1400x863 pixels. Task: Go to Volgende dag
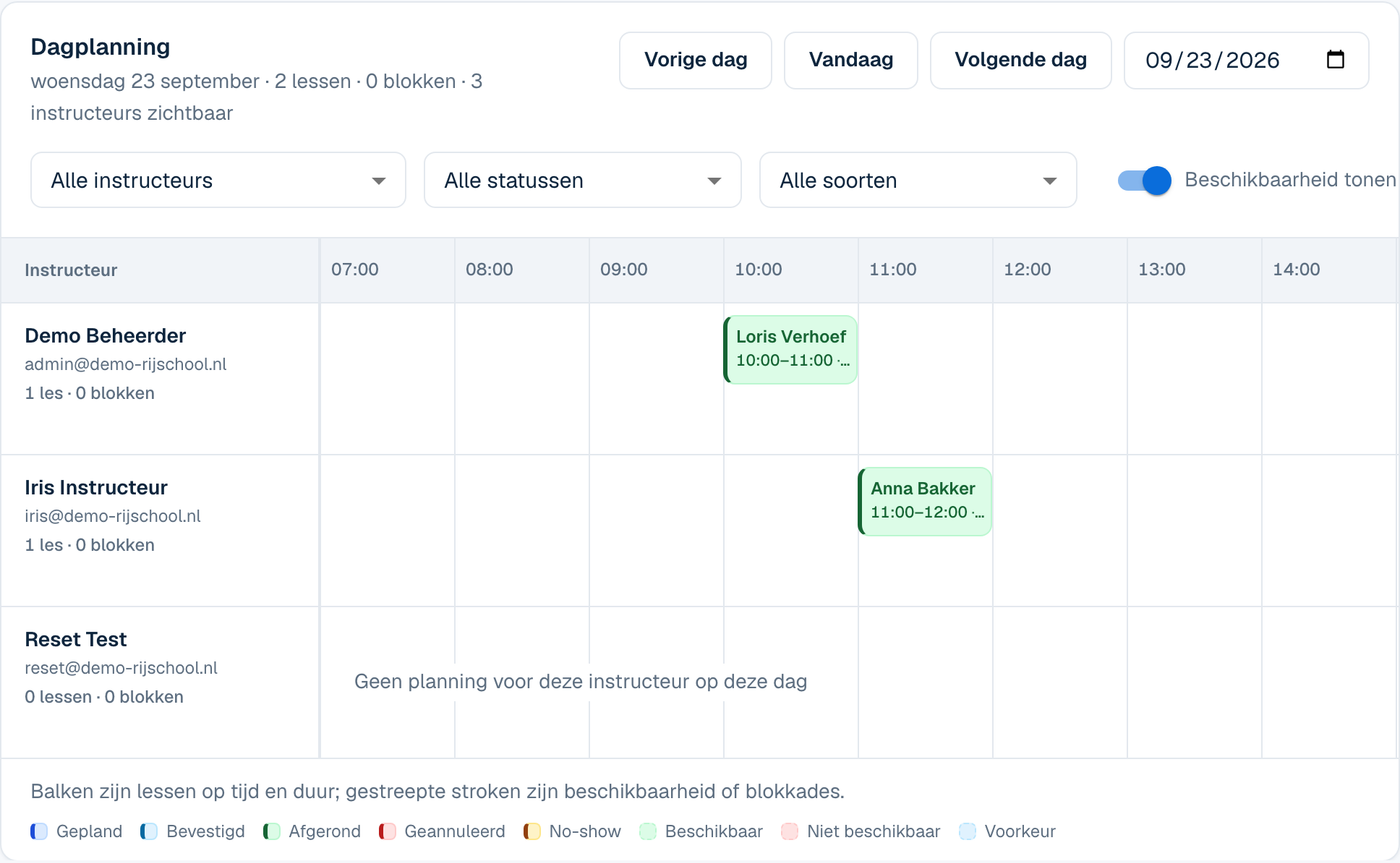tap(1021, 60)
